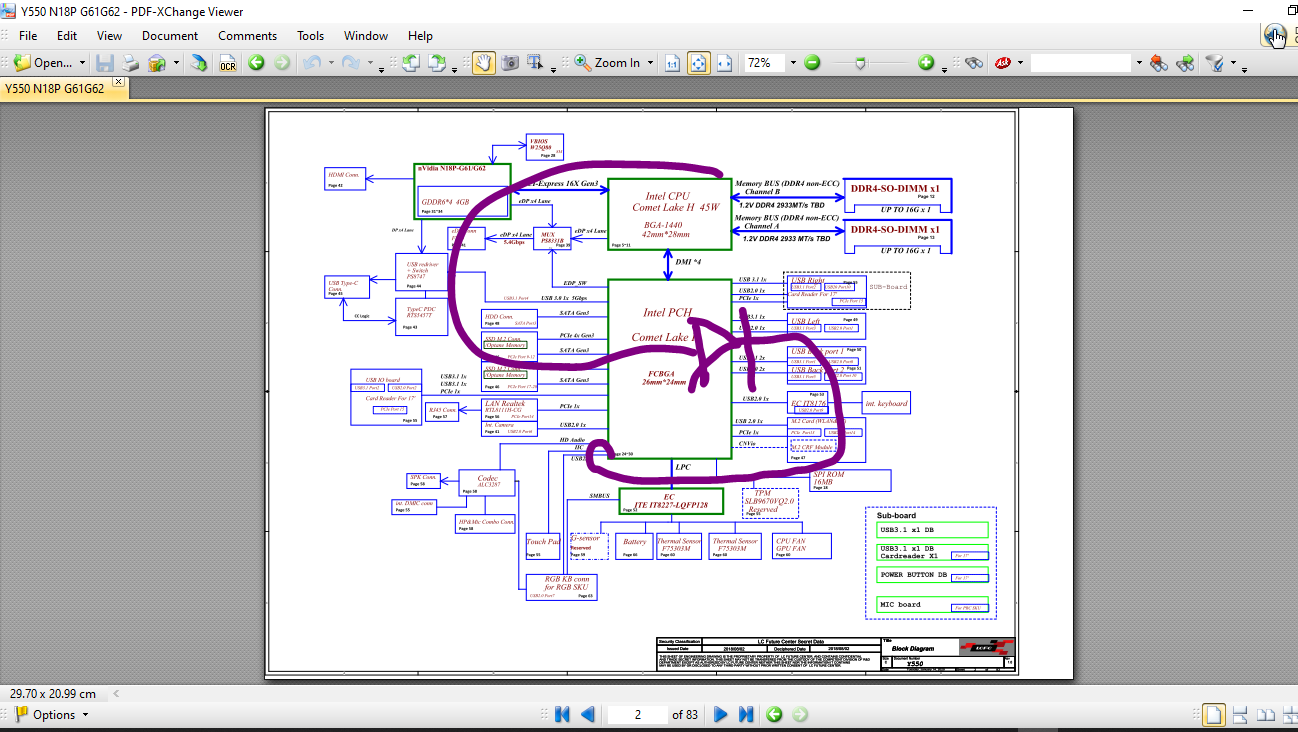Click the globe icon in the top-right corner
Screen dimensions: 1298x732
(1275, 36)
